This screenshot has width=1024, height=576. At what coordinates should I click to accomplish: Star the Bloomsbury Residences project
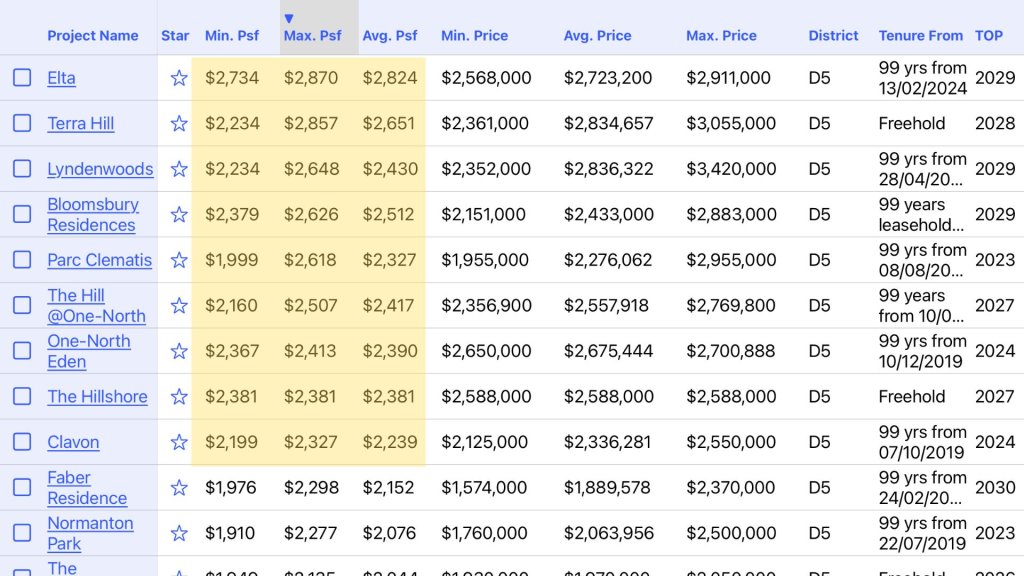179,215
